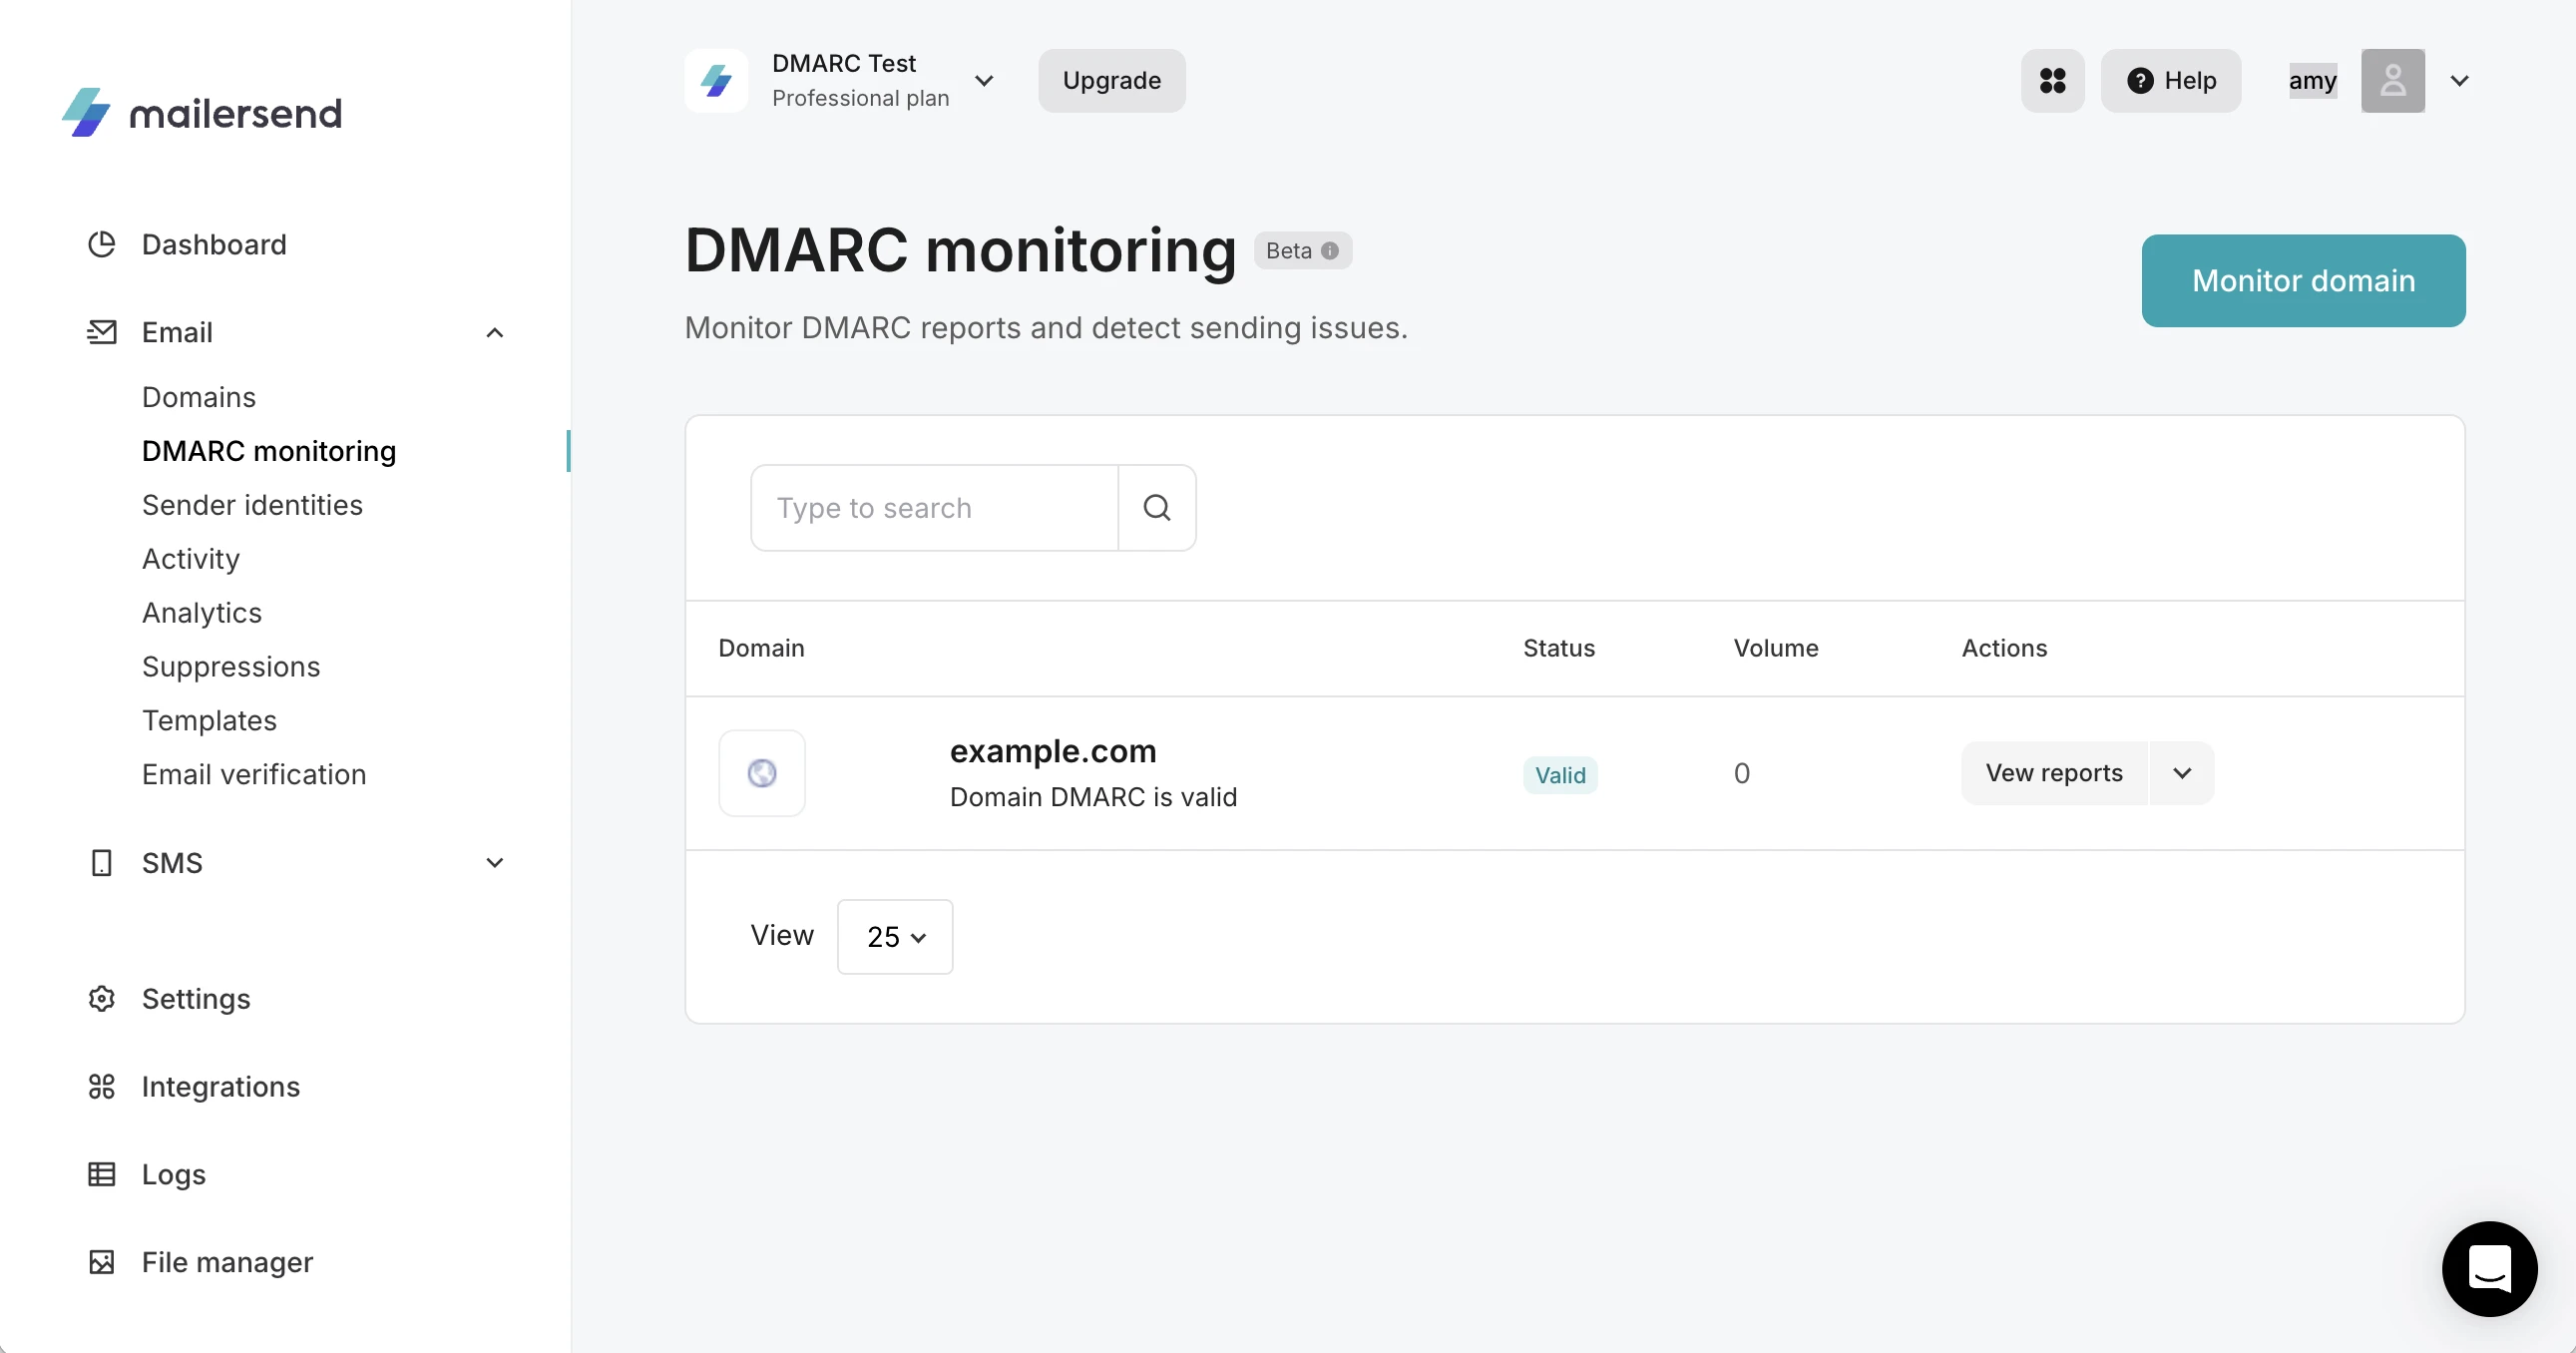Open the live chat bubble
Image resolution: width=2576 pixels, height=1353 pixels.
click(2490, 1268)
